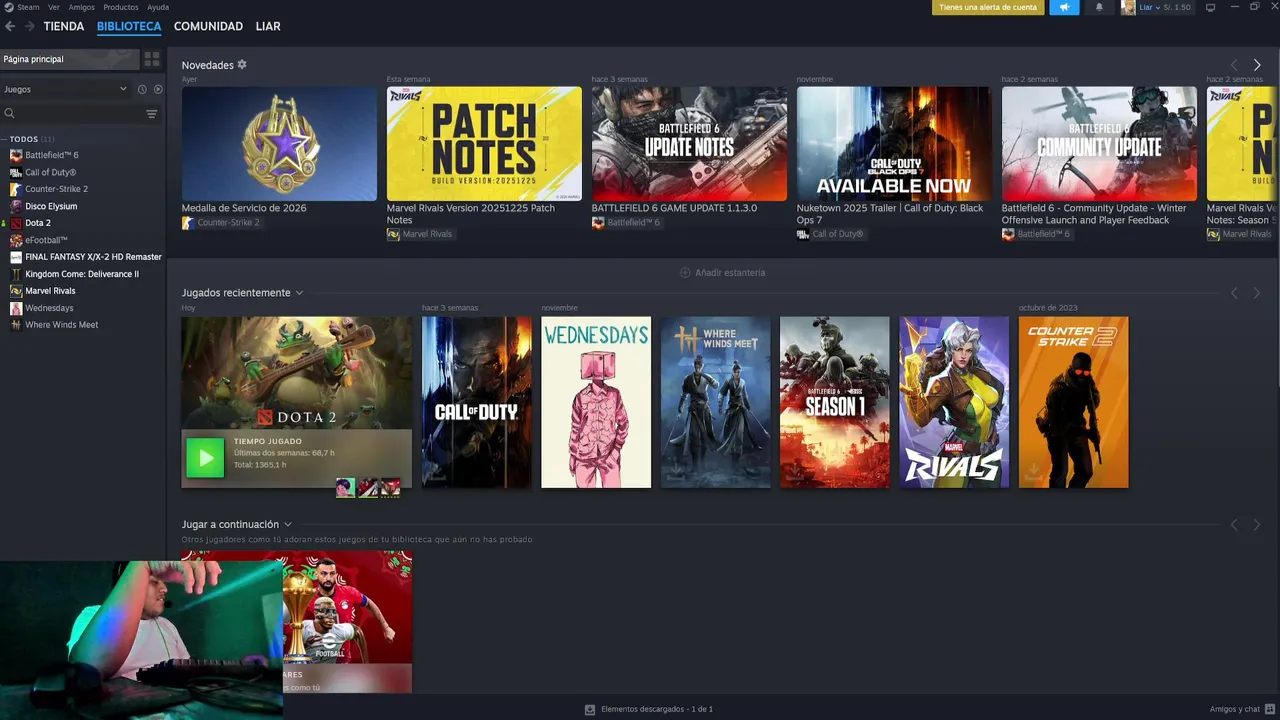This screenshot has height=720, width=1280.
Task: Go to the BIBLIOTECA tab
Action: pos(129,26)
